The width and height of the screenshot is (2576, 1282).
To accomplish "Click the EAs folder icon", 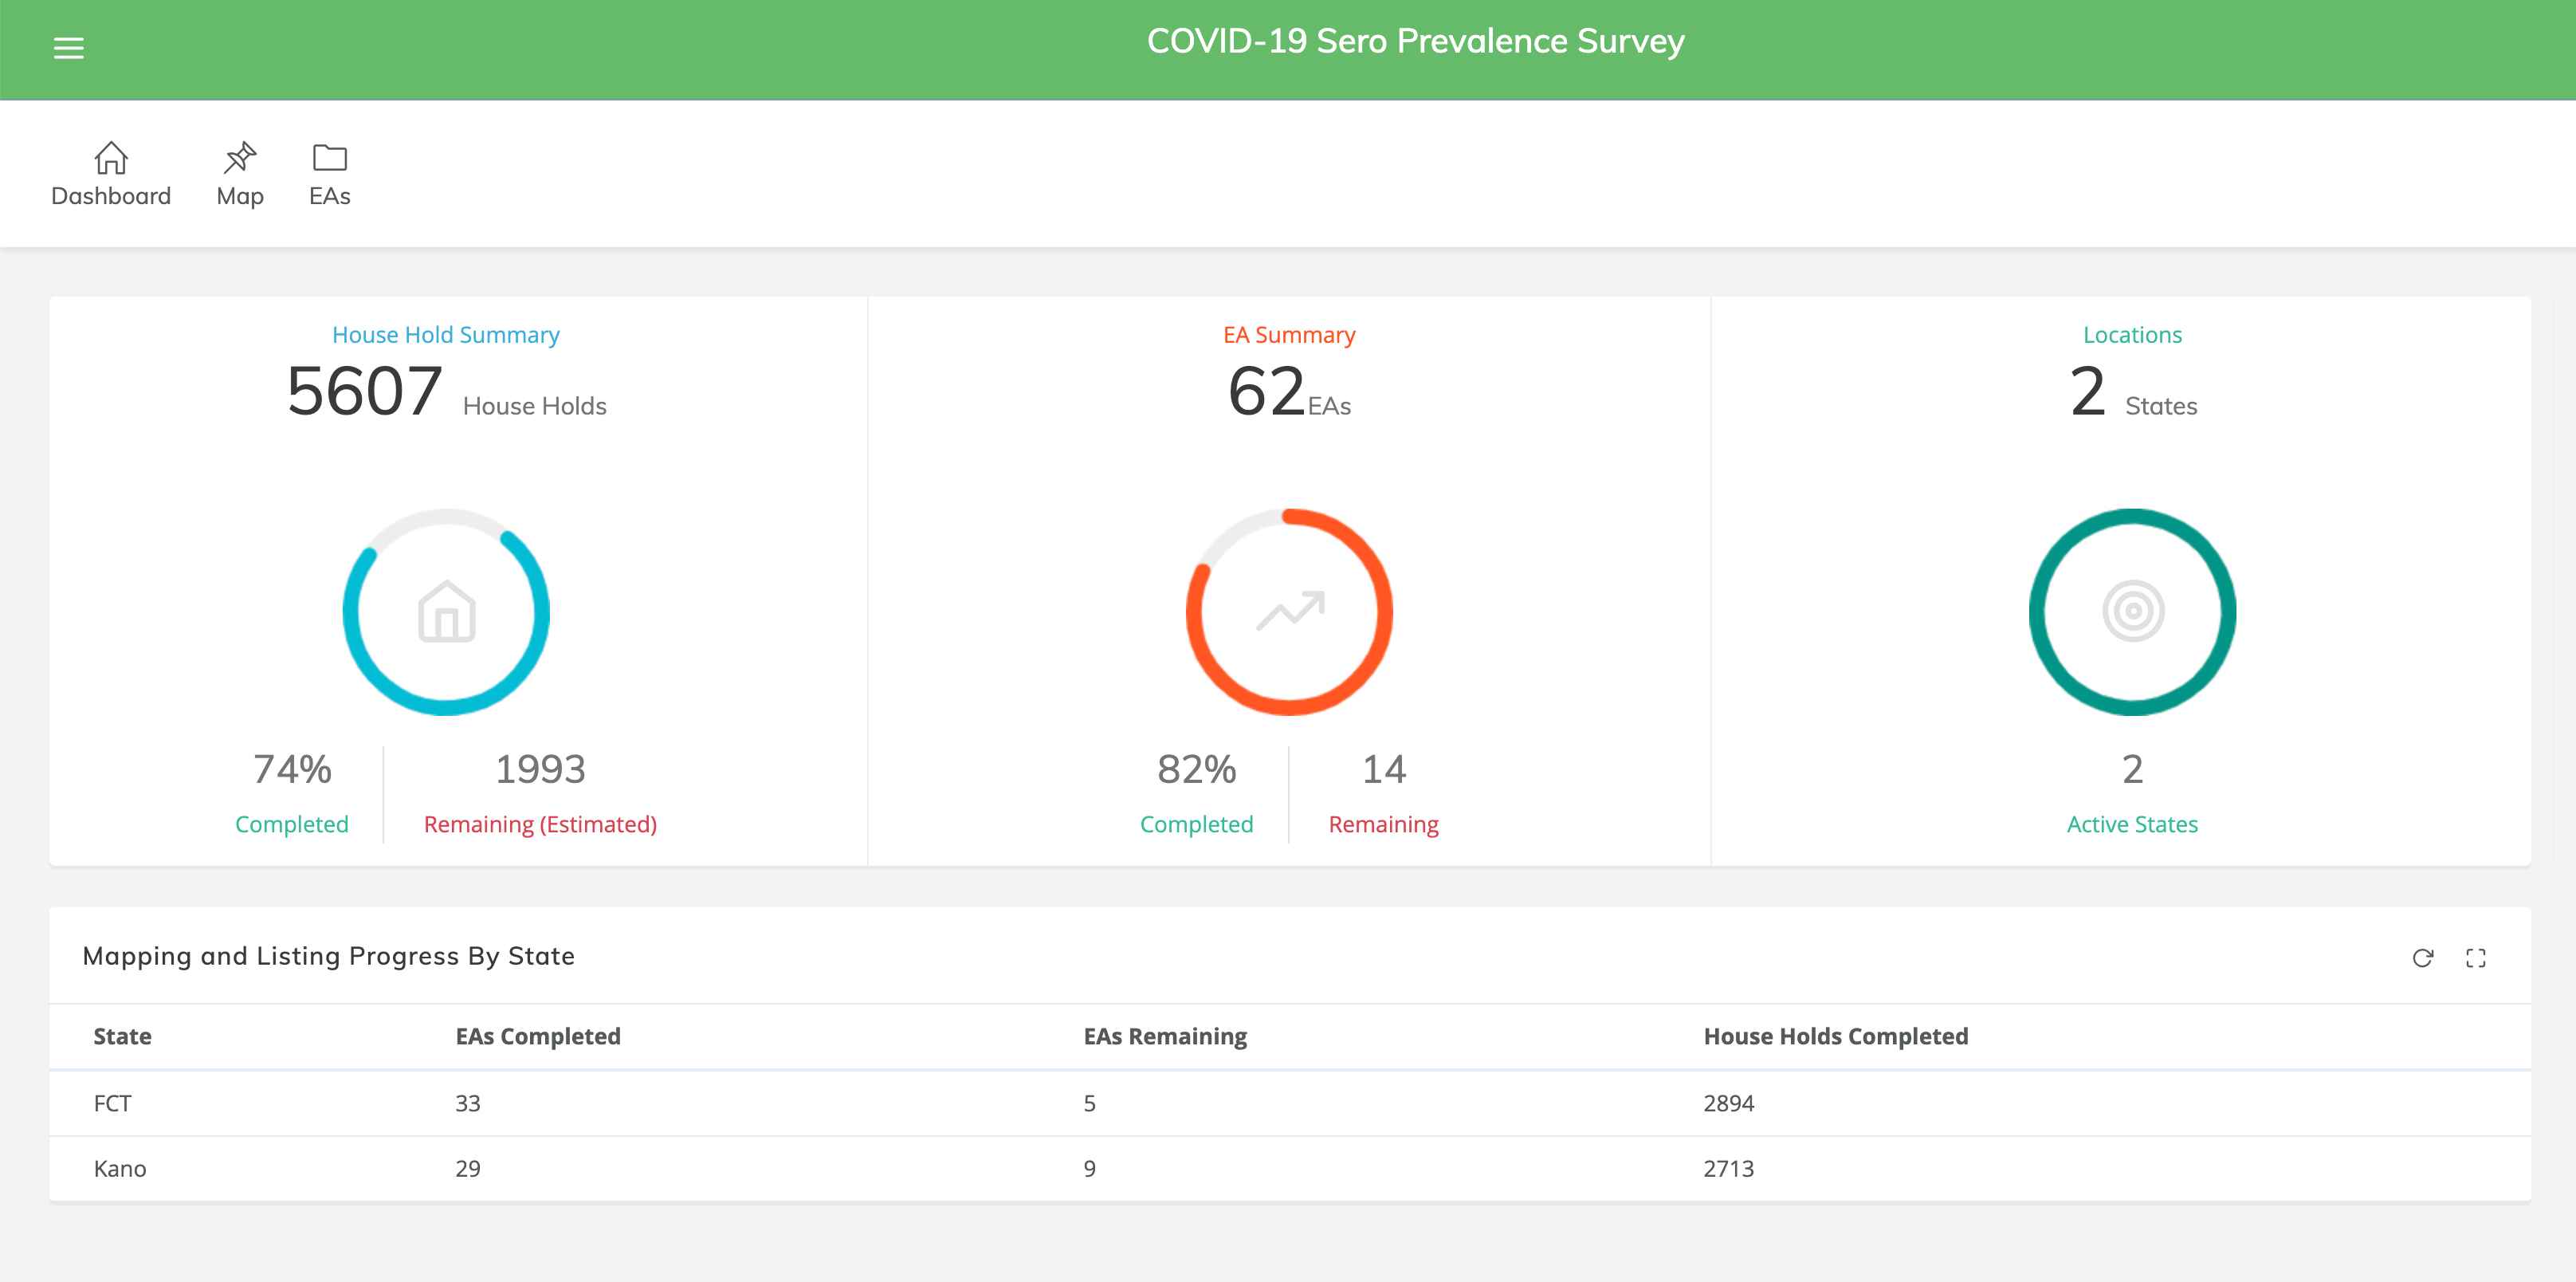I will pyautogui.click(x=329, y=158).
